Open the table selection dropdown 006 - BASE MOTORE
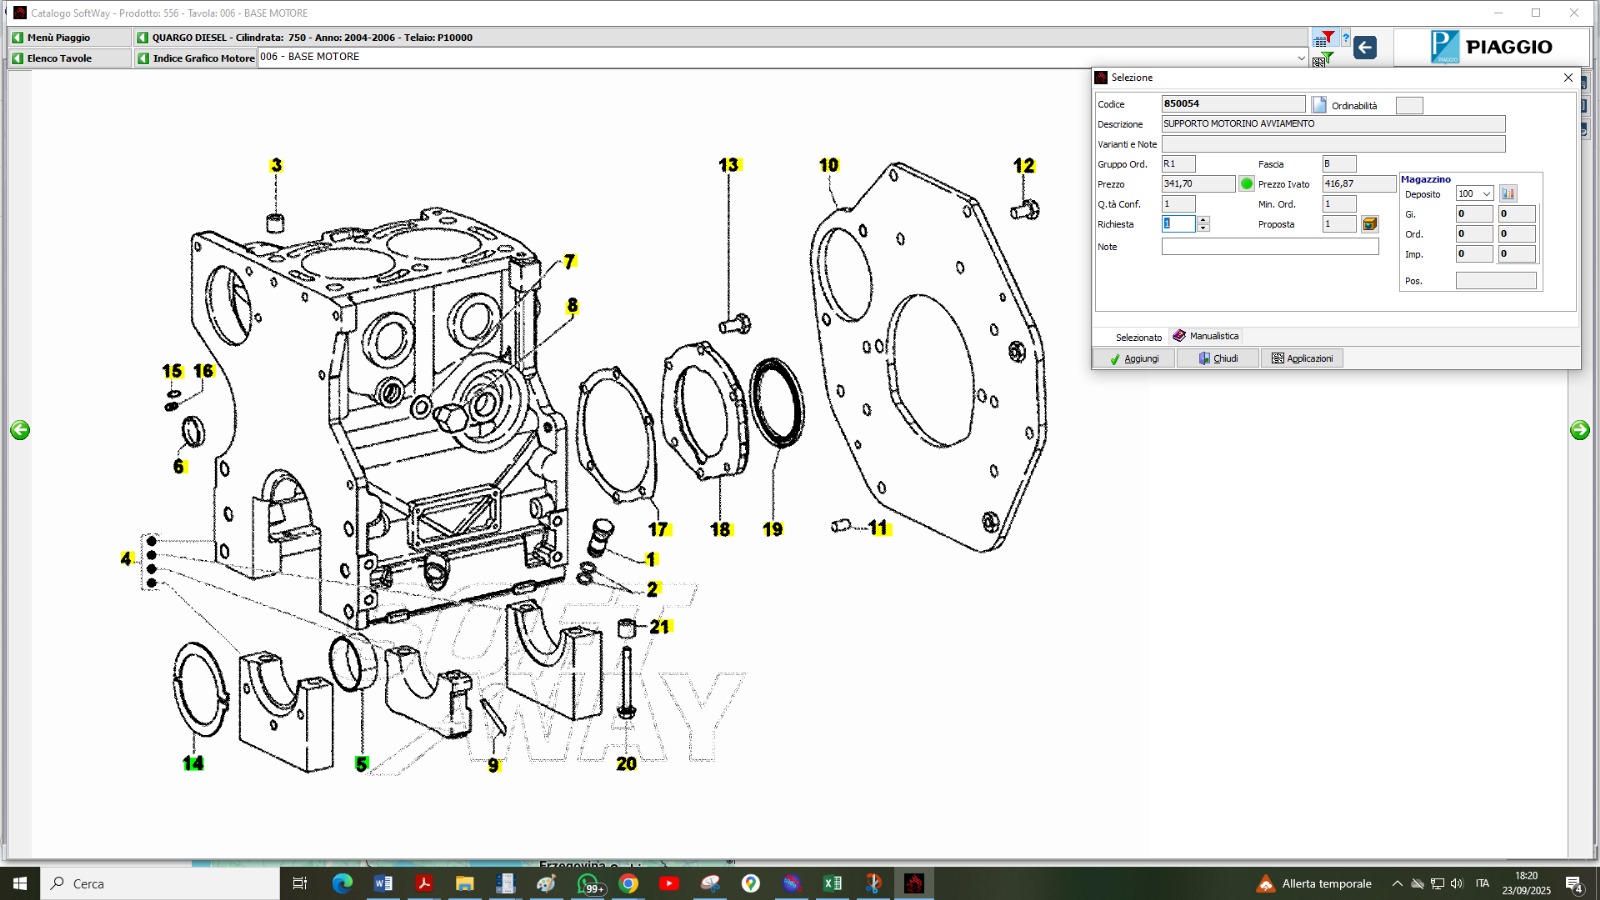Viewport: 1600px width, 900px height. [1301, 58]
